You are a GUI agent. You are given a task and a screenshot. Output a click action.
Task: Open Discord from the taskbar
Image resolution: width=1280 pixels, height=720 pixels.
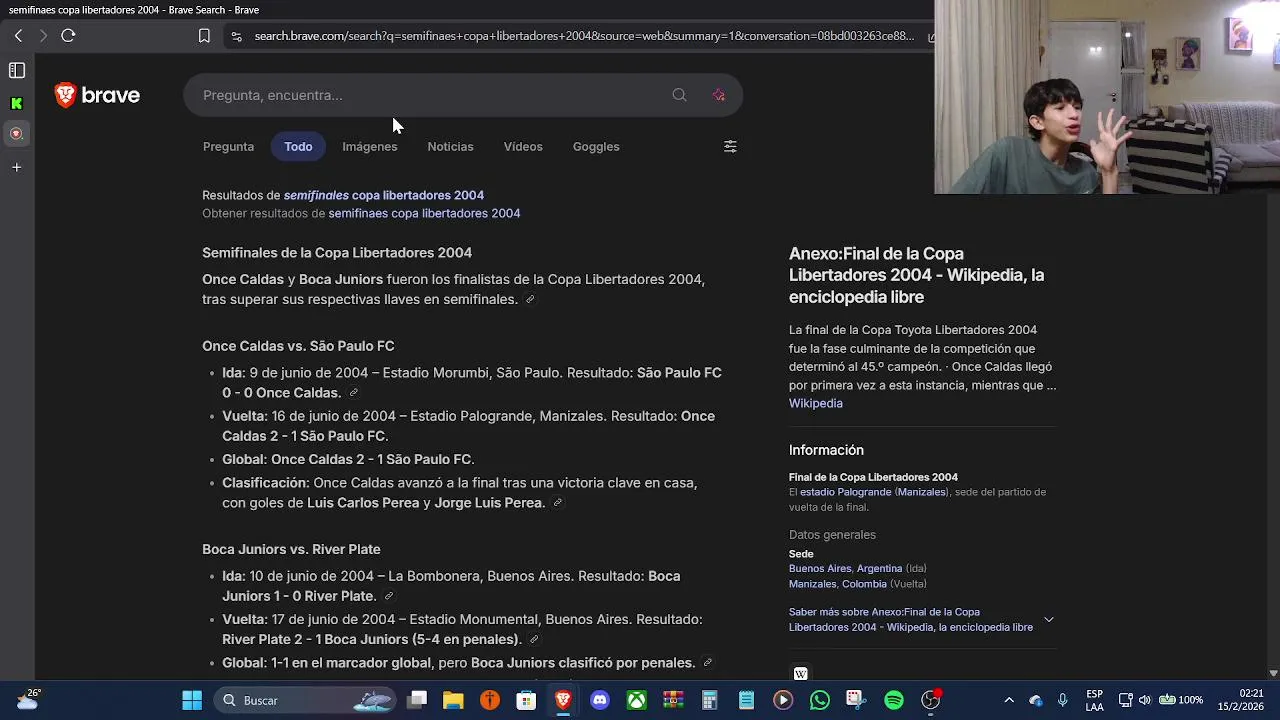click(x=600, y=700)
